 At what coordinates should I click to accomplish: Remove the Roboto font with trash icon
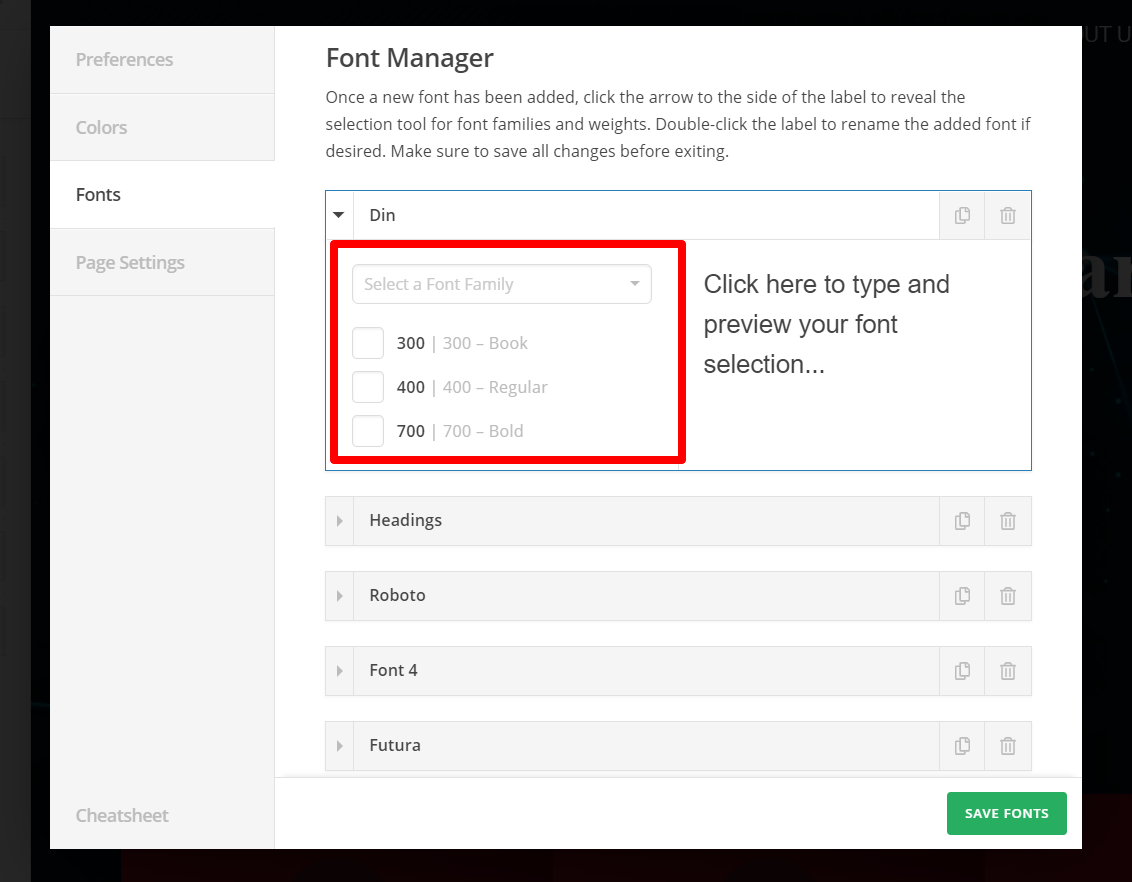pyautogui.click(x=1008, y=596)
